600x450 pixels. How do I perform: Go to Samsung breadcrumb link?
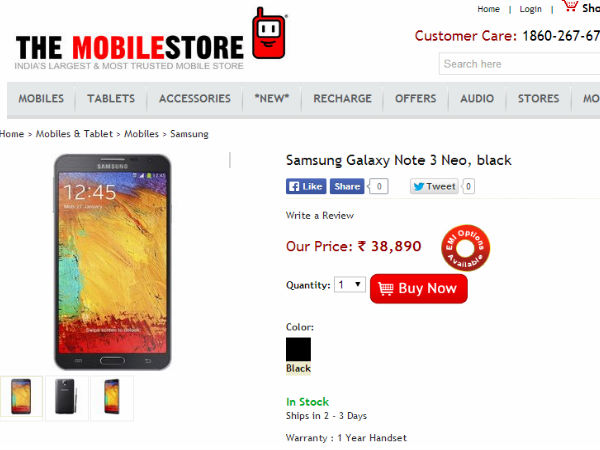click(x=189, y=134)
